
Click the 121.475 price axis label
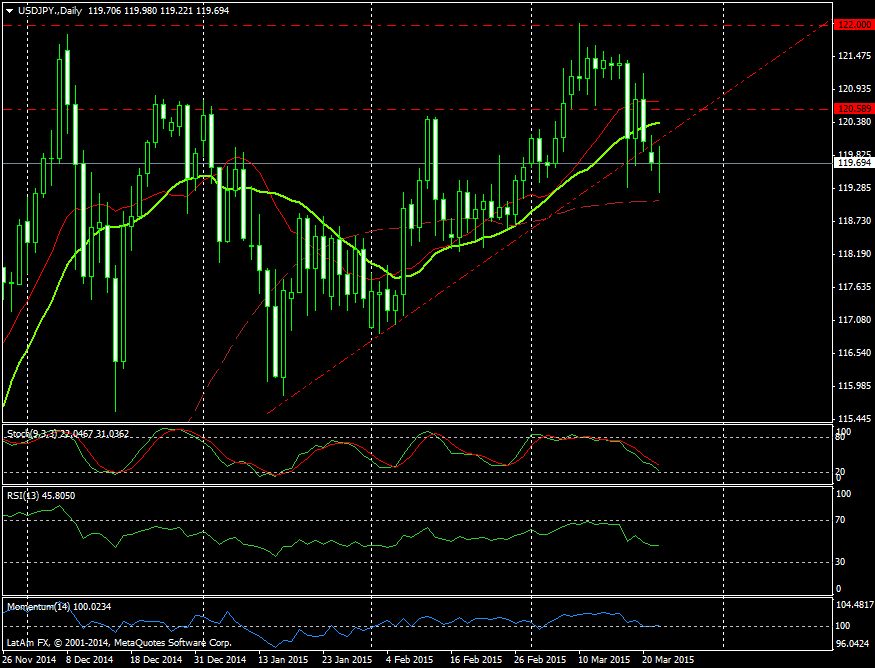[850, 56]
